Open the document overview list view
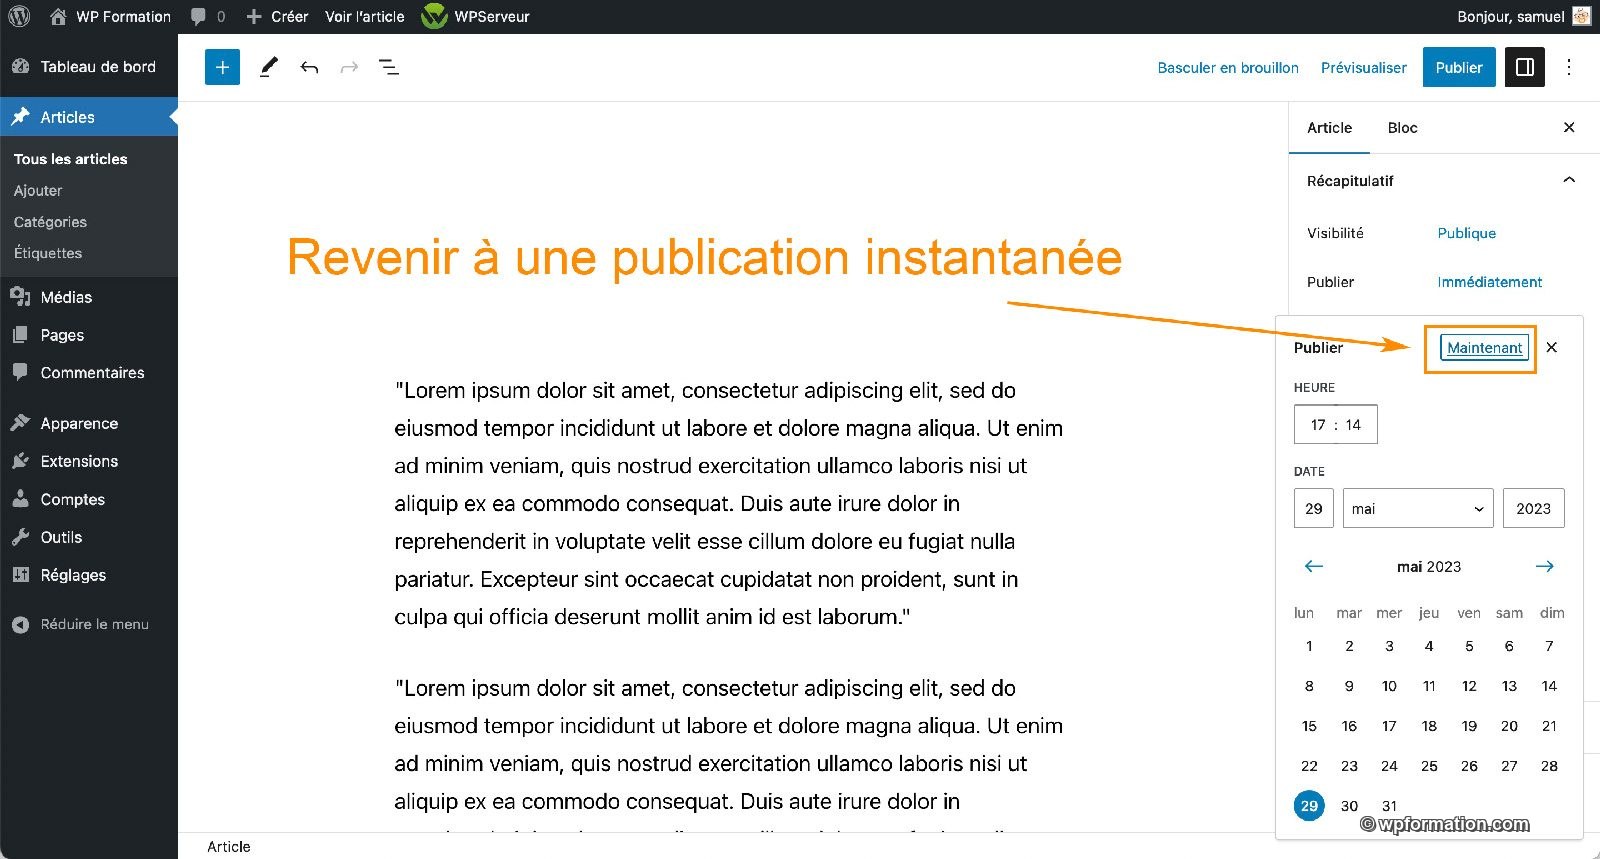1600x859 pixels. [x=389, y=67]
